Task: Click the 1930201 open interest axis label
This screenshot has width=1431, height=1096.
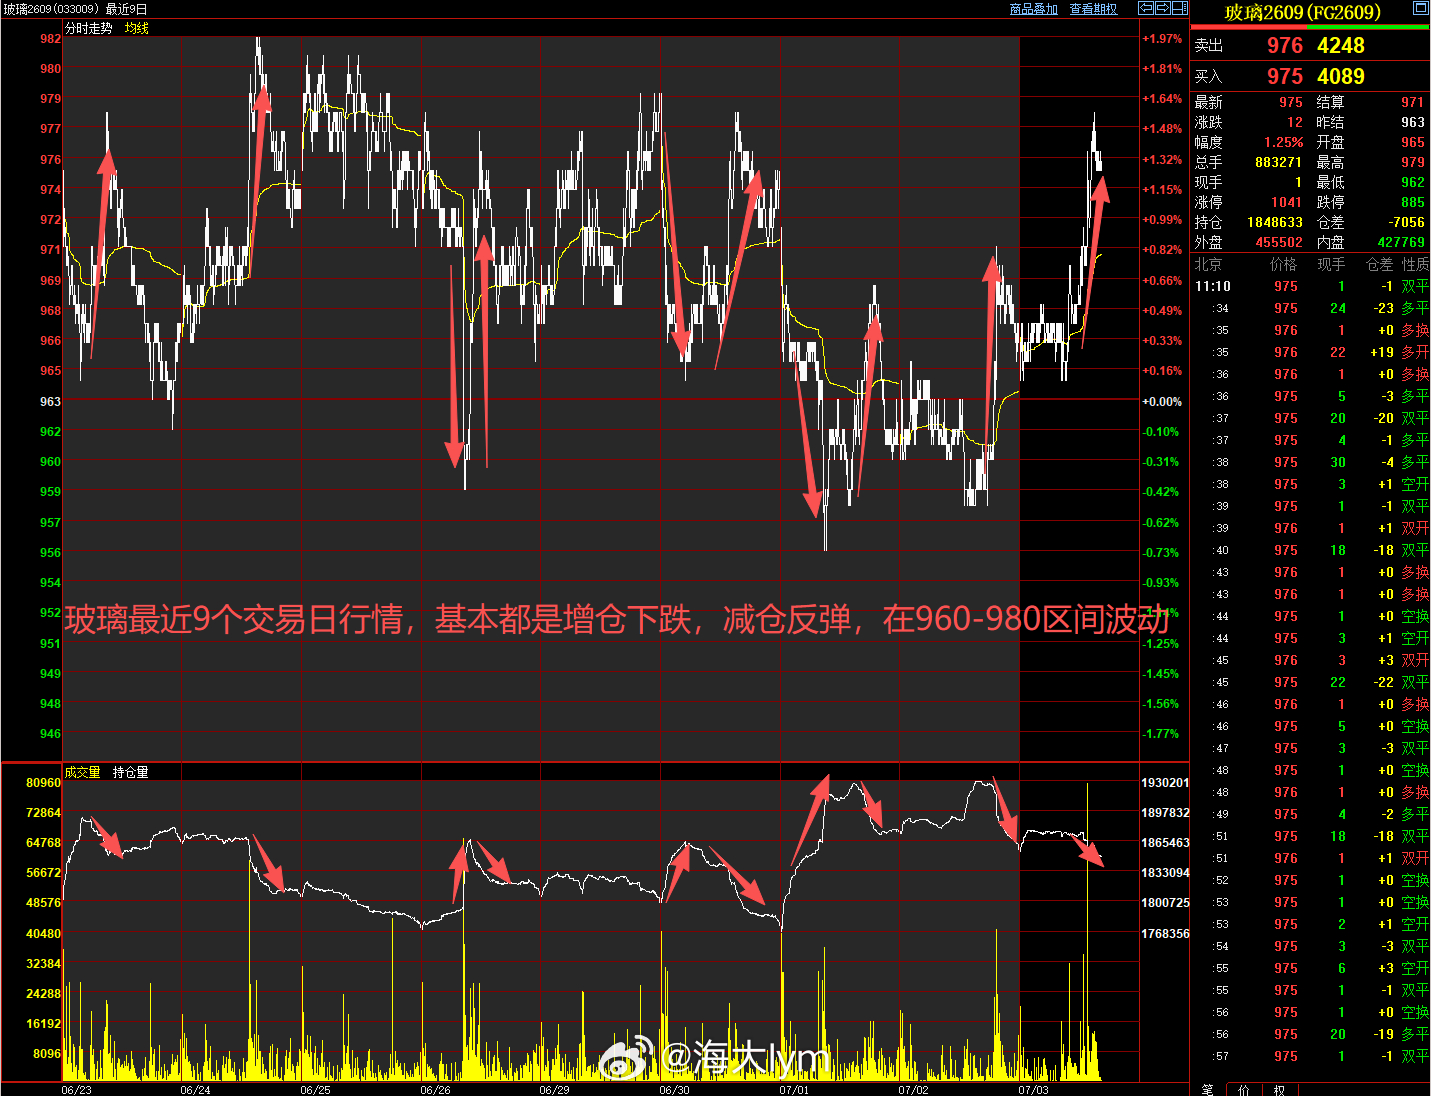Action: [x=1166, y=783]
